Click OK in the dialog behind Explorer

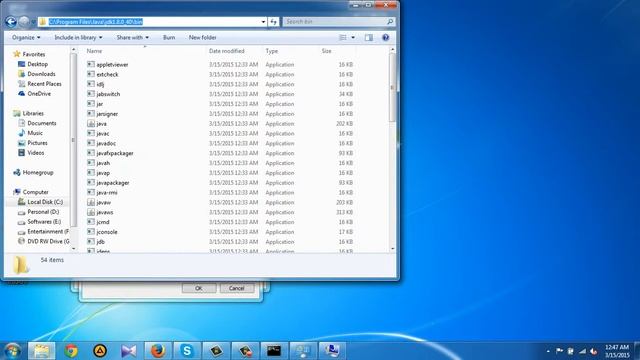pos(199,288)
